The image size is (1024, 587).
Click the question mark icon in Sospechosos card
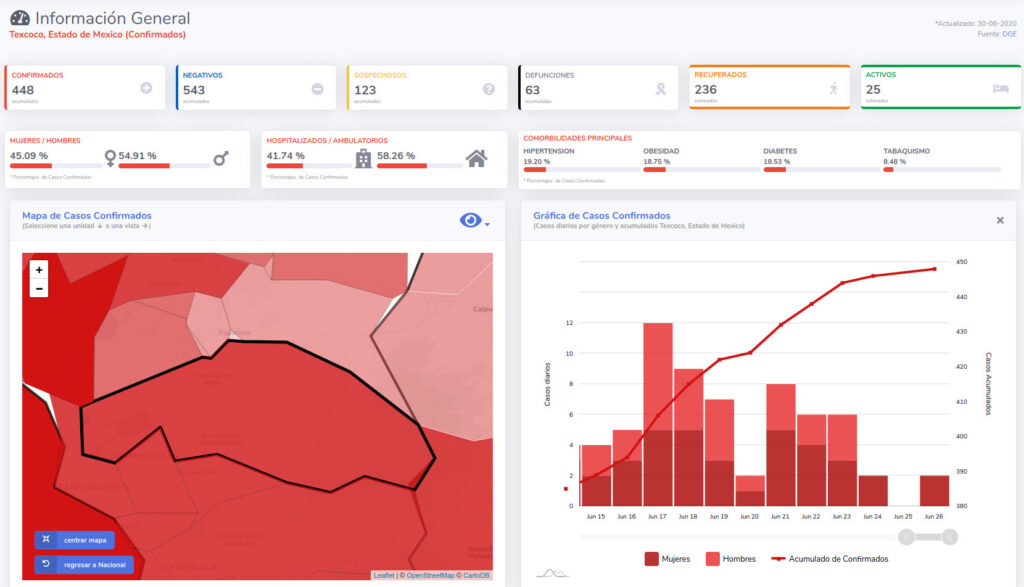[489, 89]
